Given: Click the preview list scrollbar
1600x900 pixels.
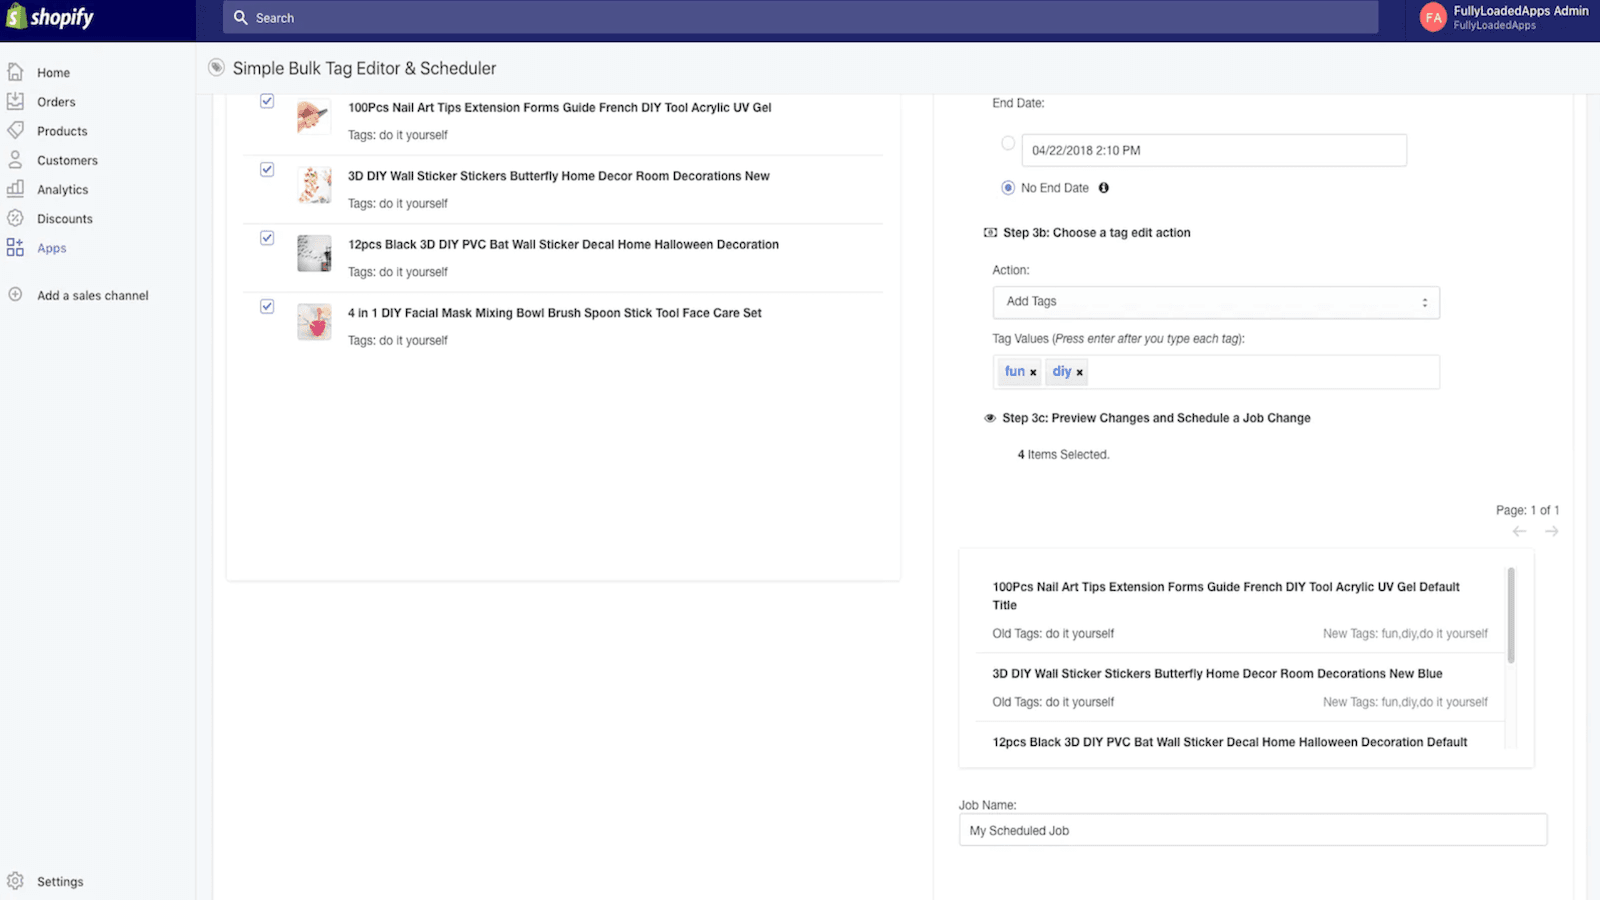Looking at the screenshot, I should (1511, 615).
